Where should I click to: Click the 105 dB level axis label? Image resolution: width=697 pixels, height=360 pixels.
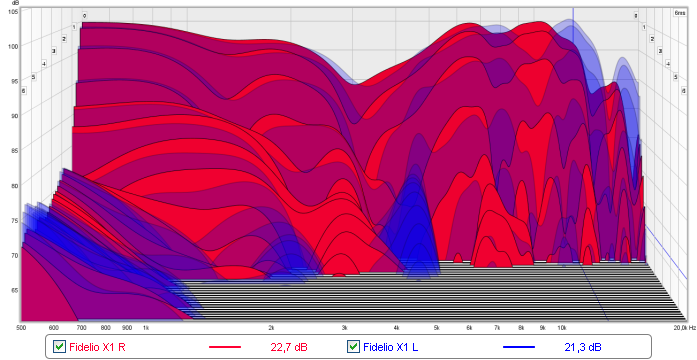(13, 12)
